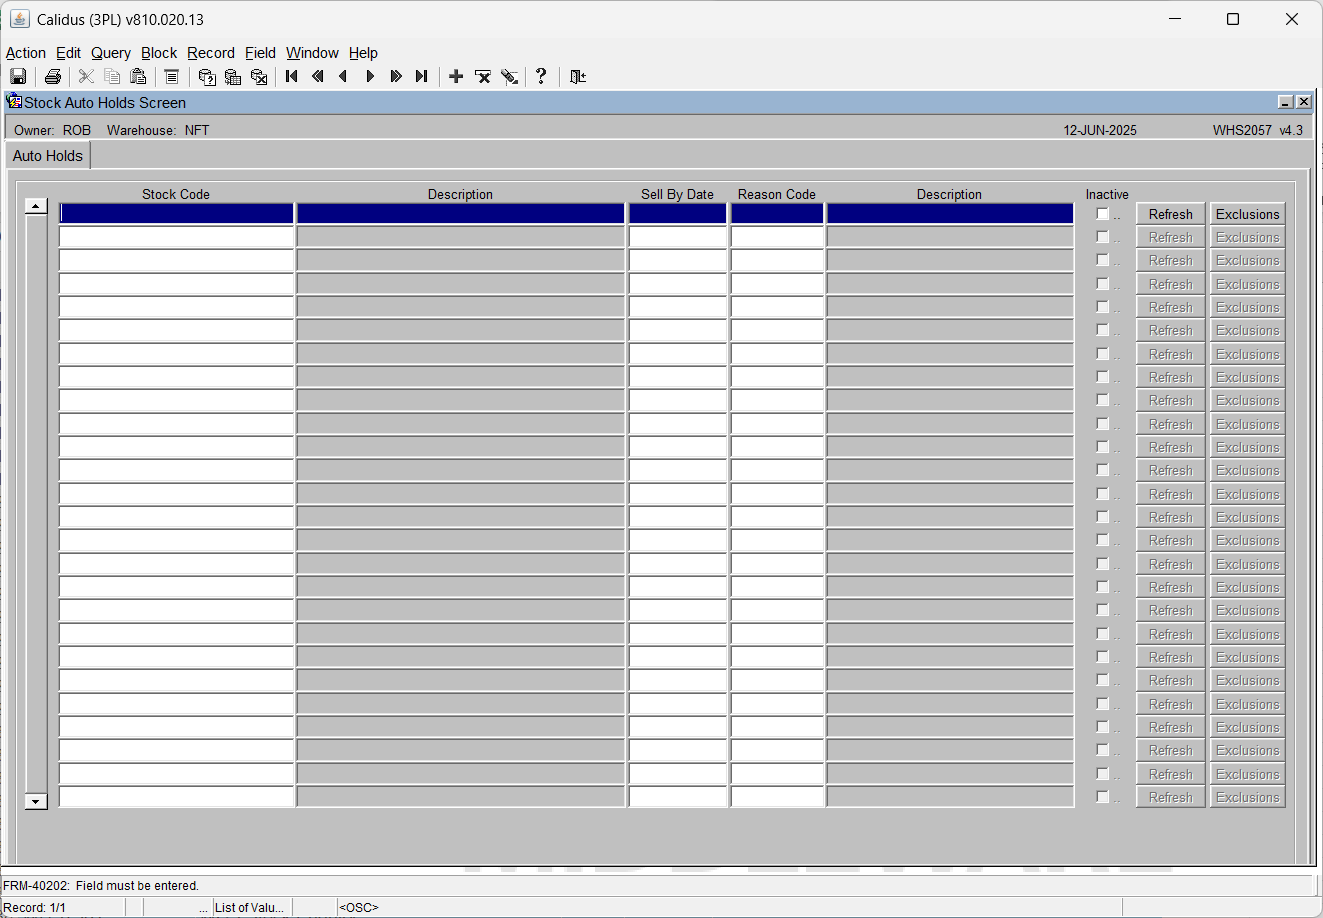Select the Auto Holds tab
Viewport: 1323px width, 918px height.
[48, 156]
